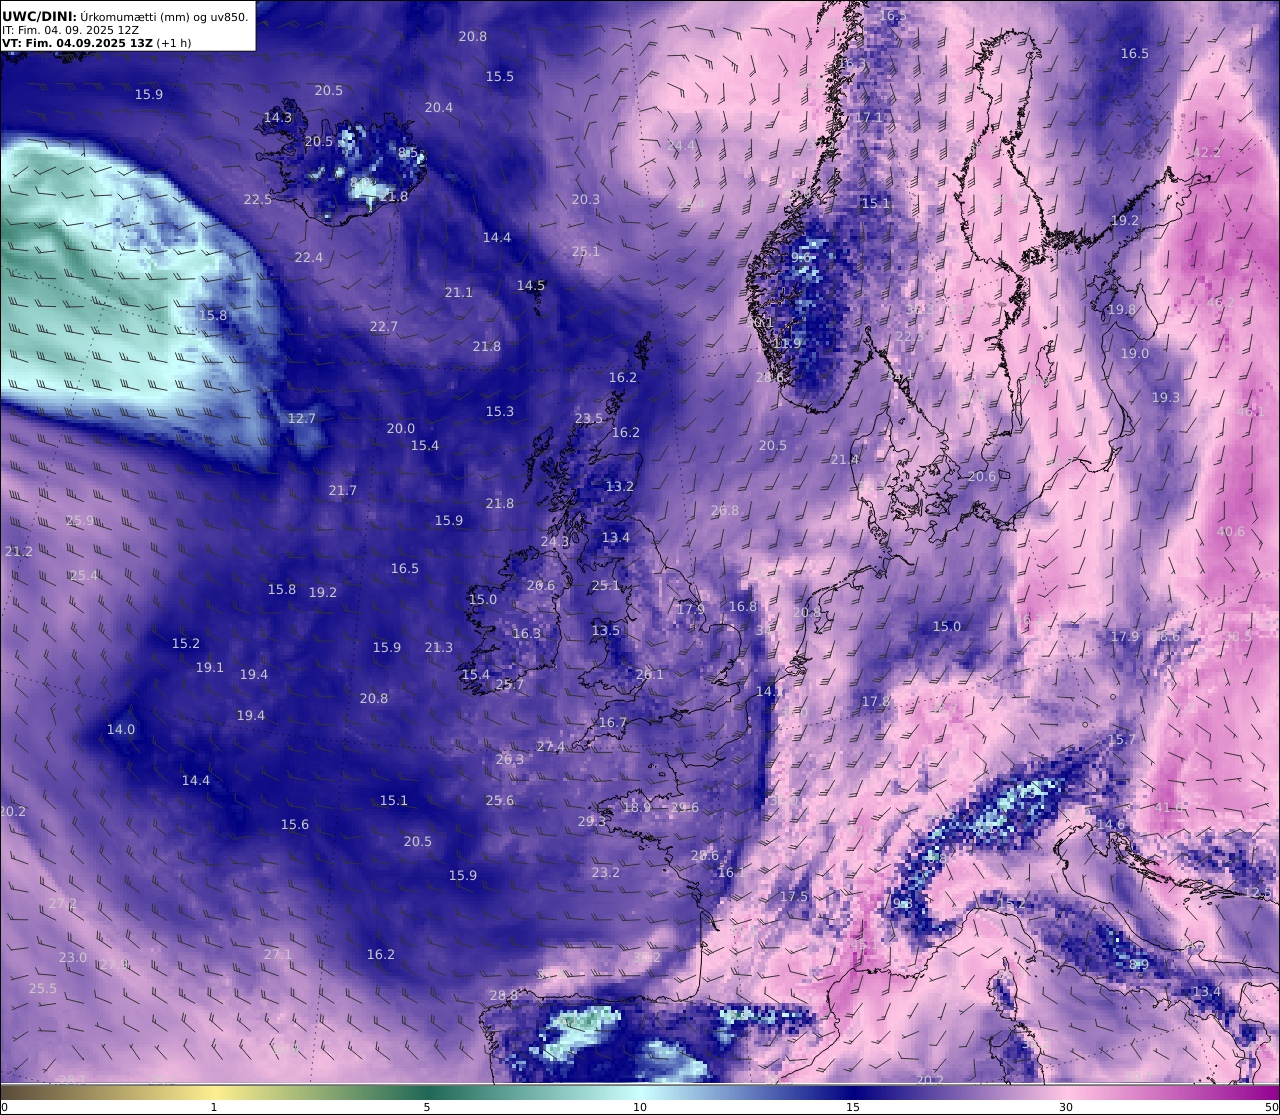Click the 19.0 map value
The width and height of the screenshot is (1280, 1115).
(x=1135, y=353)
